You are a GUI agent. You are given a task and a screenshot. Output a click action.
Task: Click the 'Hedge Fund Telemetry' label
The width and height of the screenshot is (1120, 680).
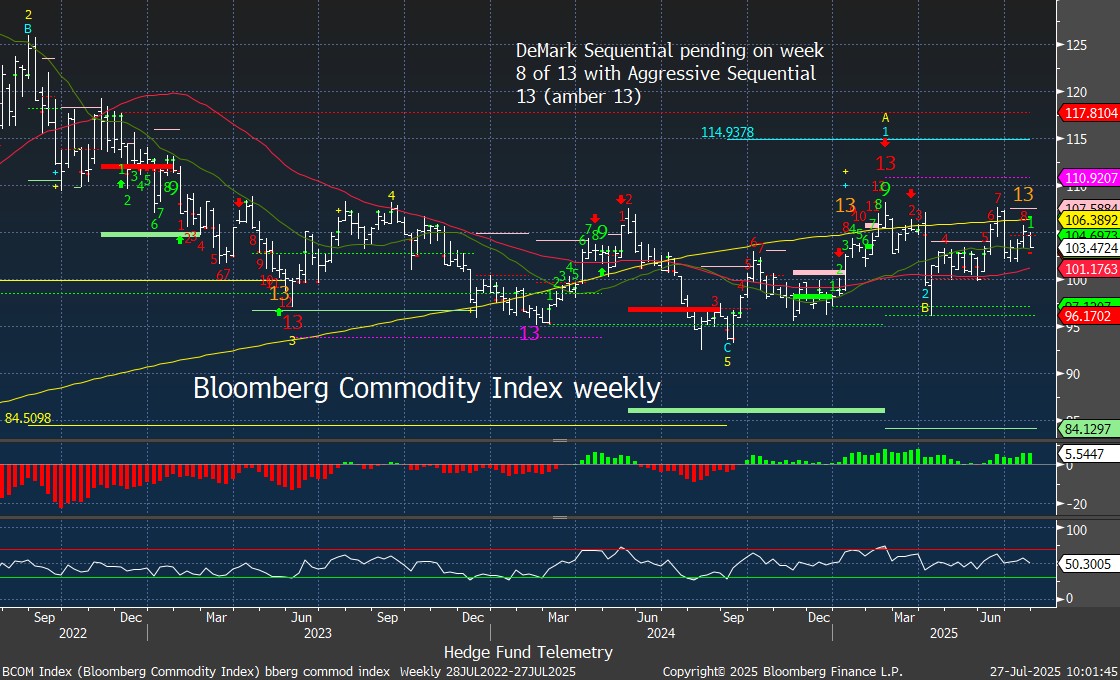pyautogui.click(x=528, y=651)
